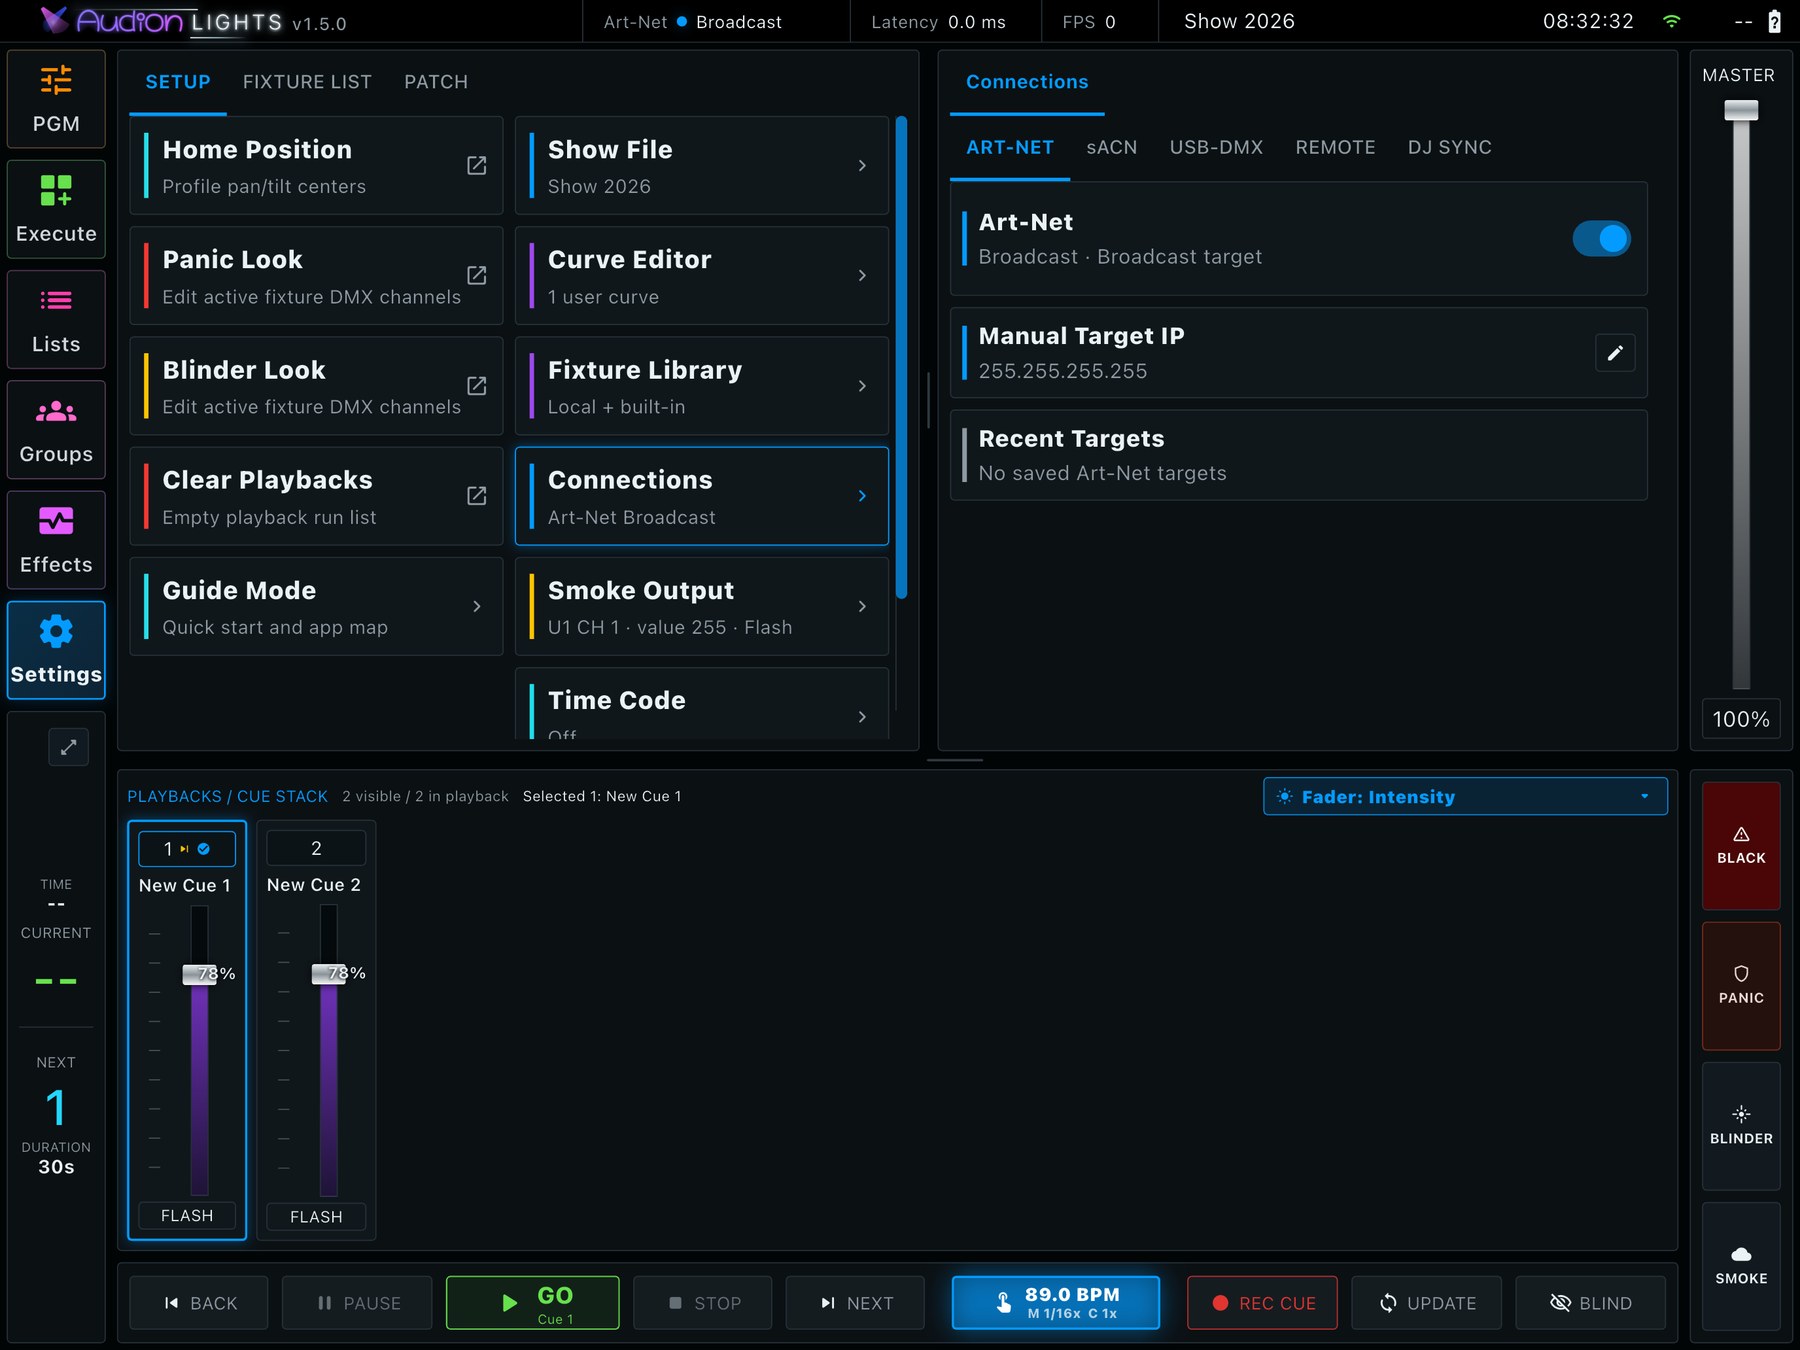Viewport: 1800px width, 1350px height.
Task: Select the ART-NET connections tab
Action: coord(1010,148)
